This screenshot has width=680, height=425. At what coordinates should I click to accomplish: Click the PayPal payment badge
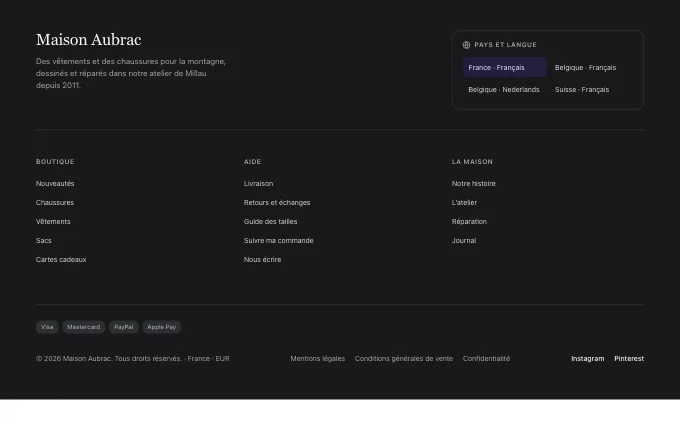[124, 327]
